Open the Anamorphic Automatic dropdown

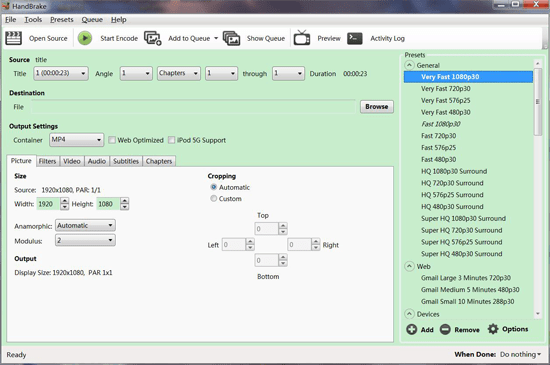click(x=85, y=225)
